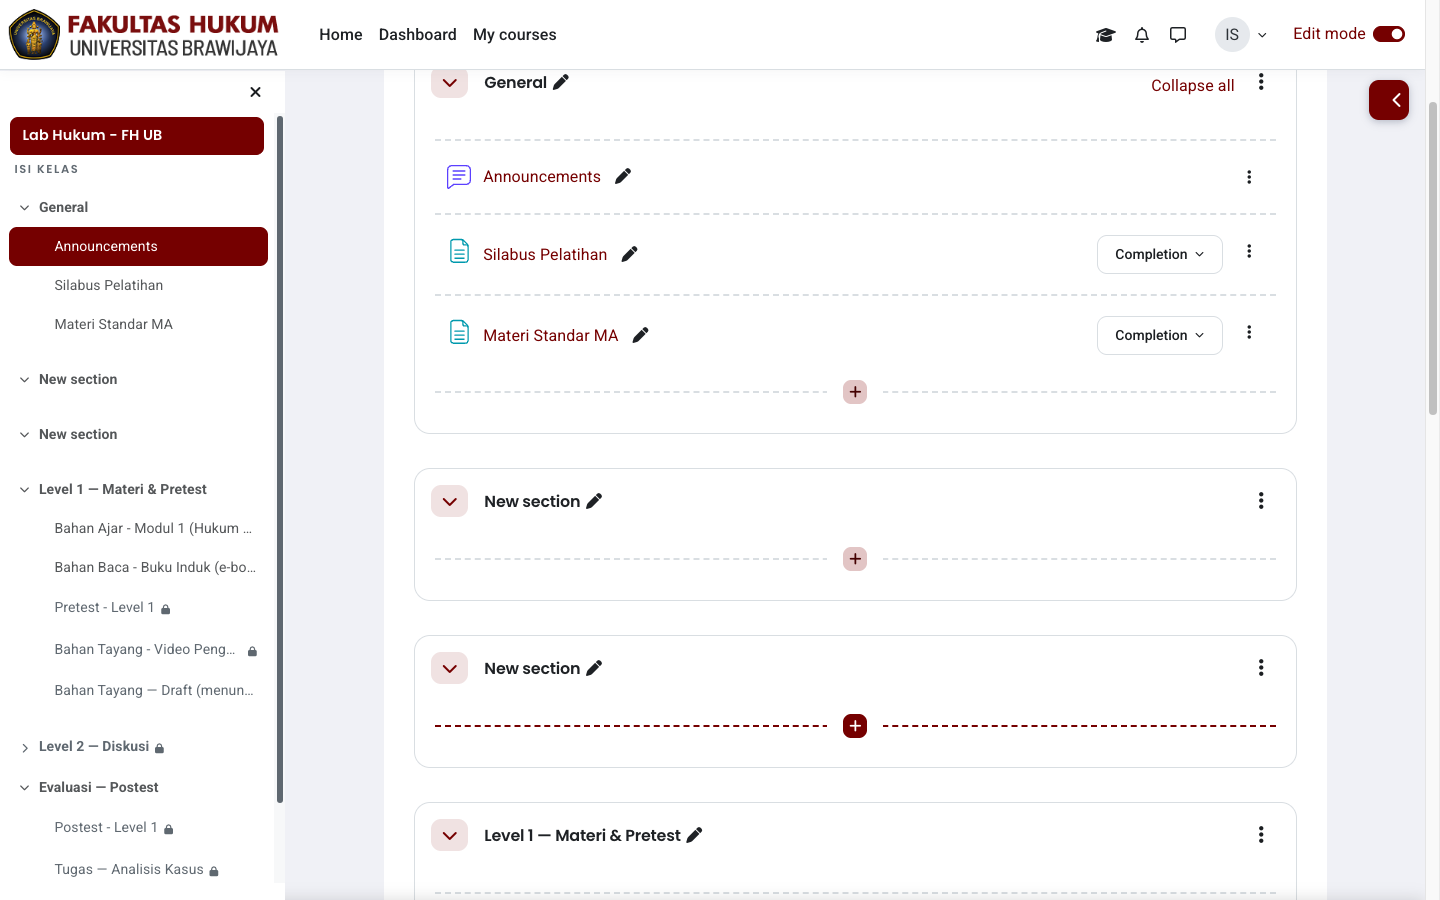Edit Materi Standar MA title pencil

point(641,335)
